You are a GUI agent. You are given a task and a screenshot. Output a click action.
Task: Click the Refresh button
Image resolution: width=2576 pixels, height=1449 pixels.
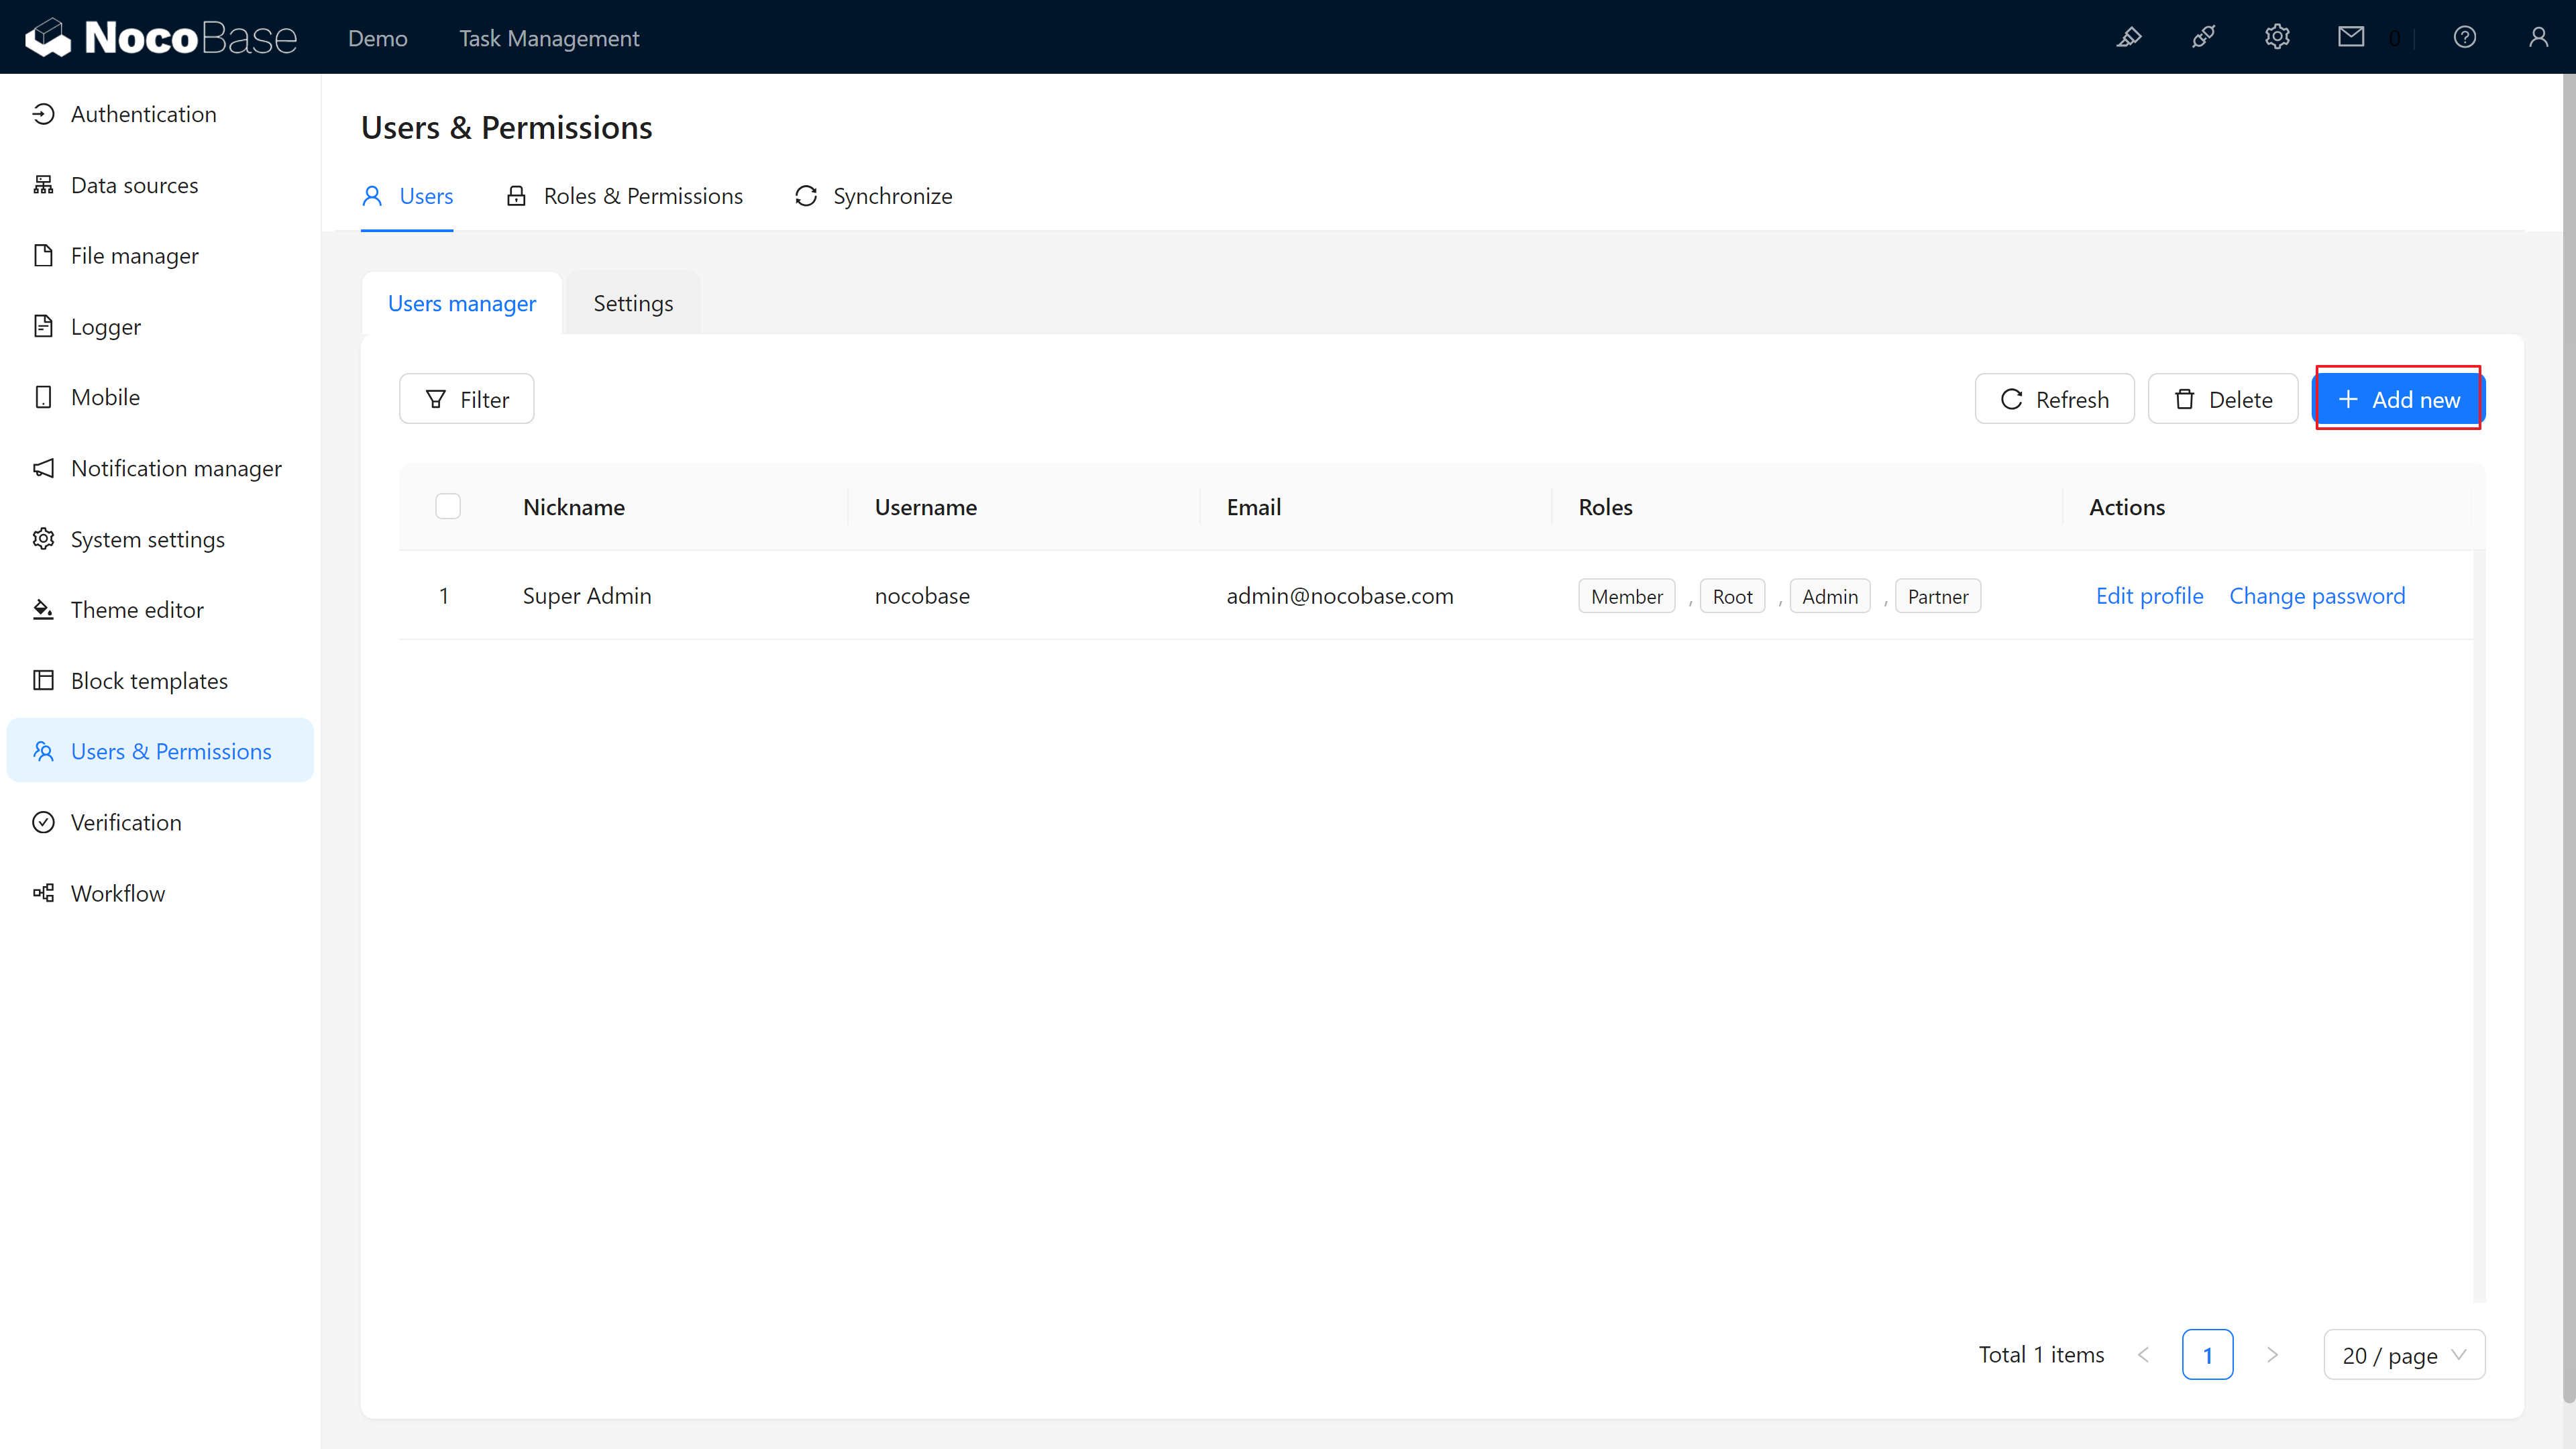coord(2054,400)
